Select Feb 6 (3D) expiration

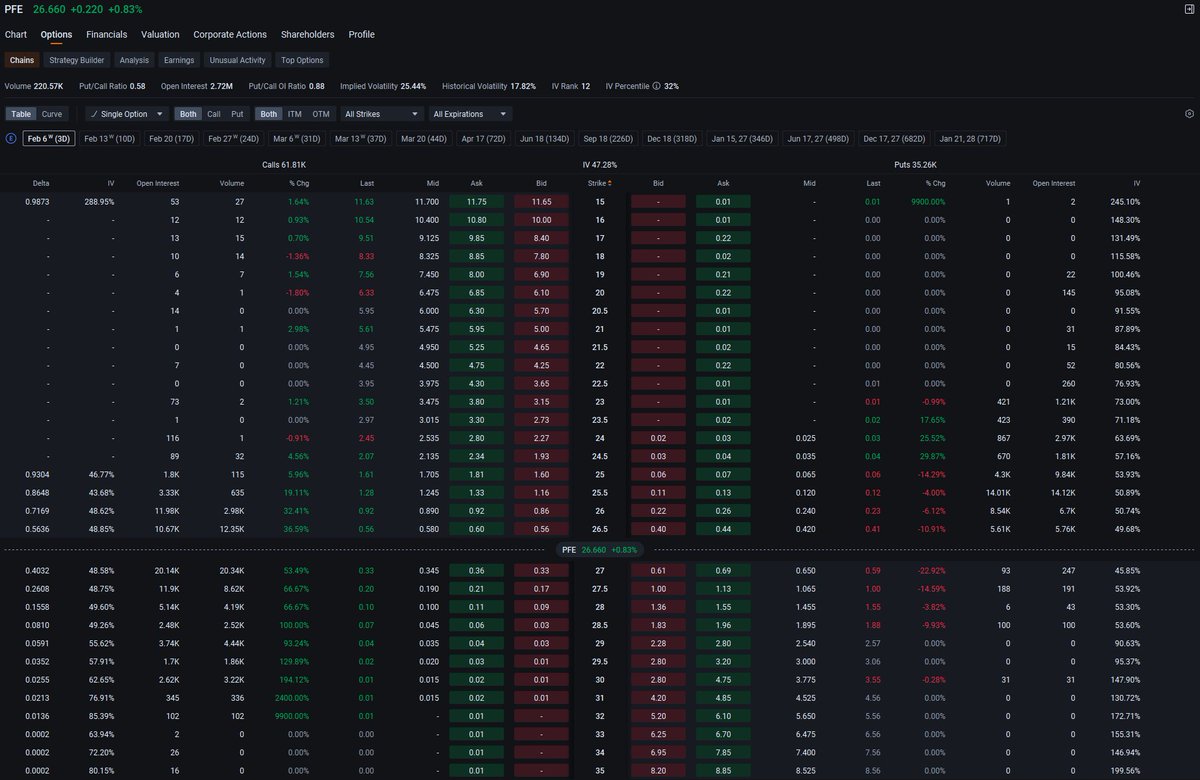click(49, 139)
